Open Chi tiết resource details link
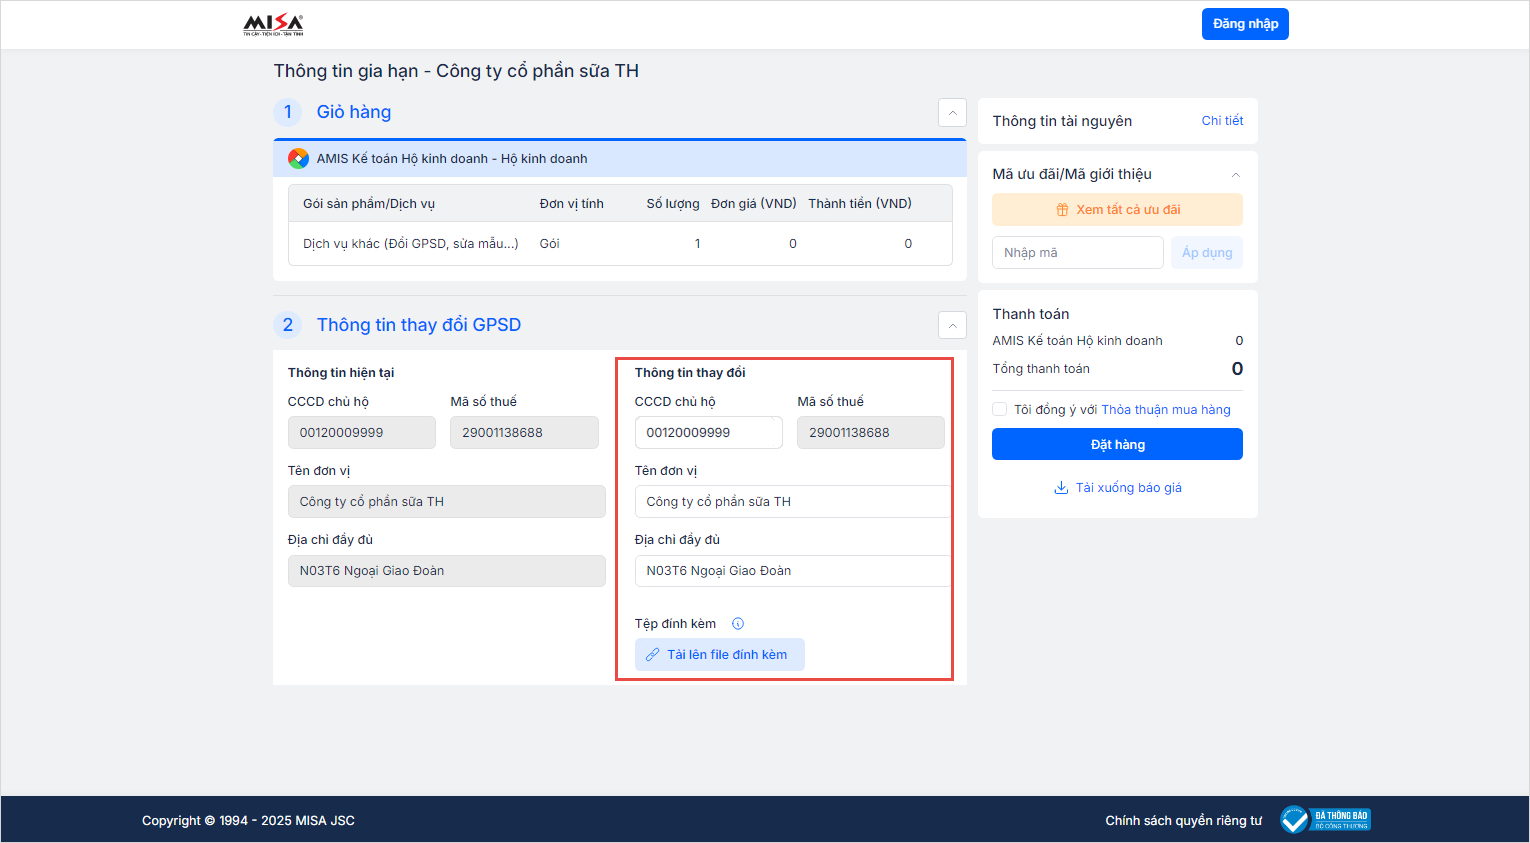Image resolution: width=1530 pixels, height=843 pixels. (1222, 121)
